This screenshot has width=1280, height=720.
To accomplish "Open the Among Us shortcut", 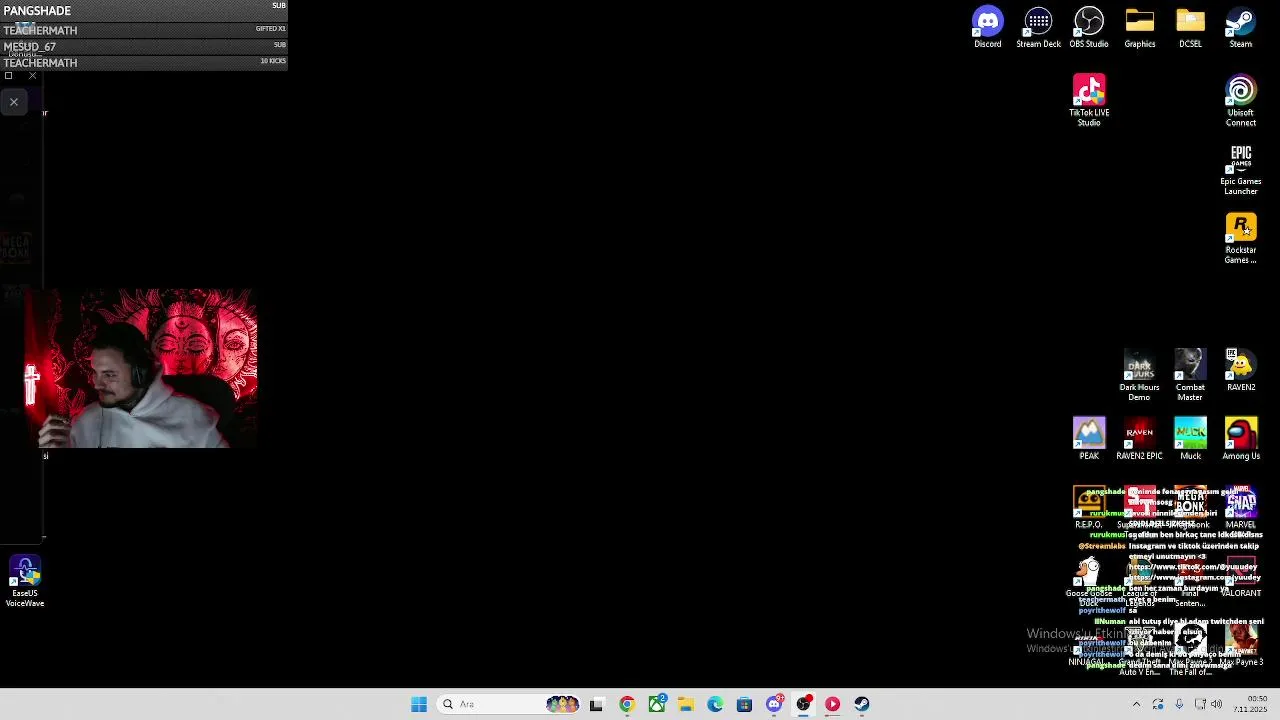I will pyautogui.click(x=1241, y=439).
